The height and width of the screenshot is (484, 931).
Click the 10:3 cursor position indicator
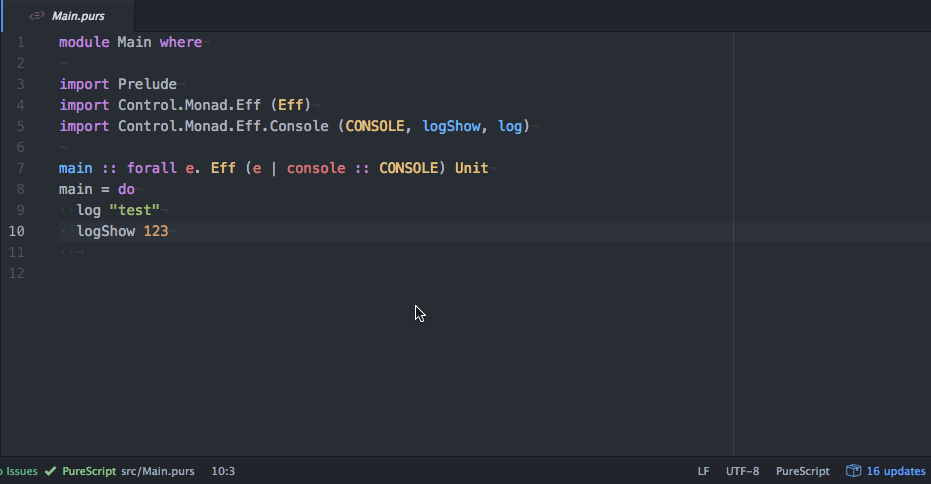(x=223, y=471)
